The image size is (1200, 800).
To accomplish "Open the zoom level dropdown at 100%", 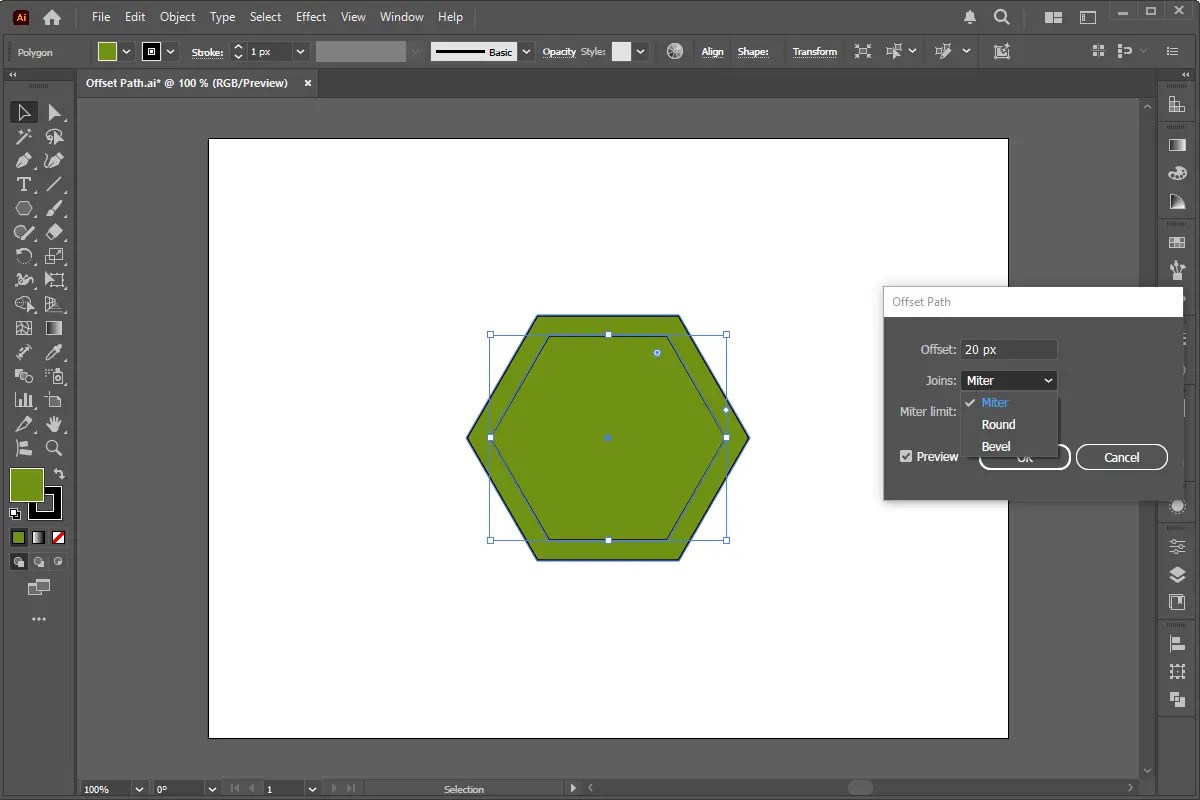I will tap(139, 789).
